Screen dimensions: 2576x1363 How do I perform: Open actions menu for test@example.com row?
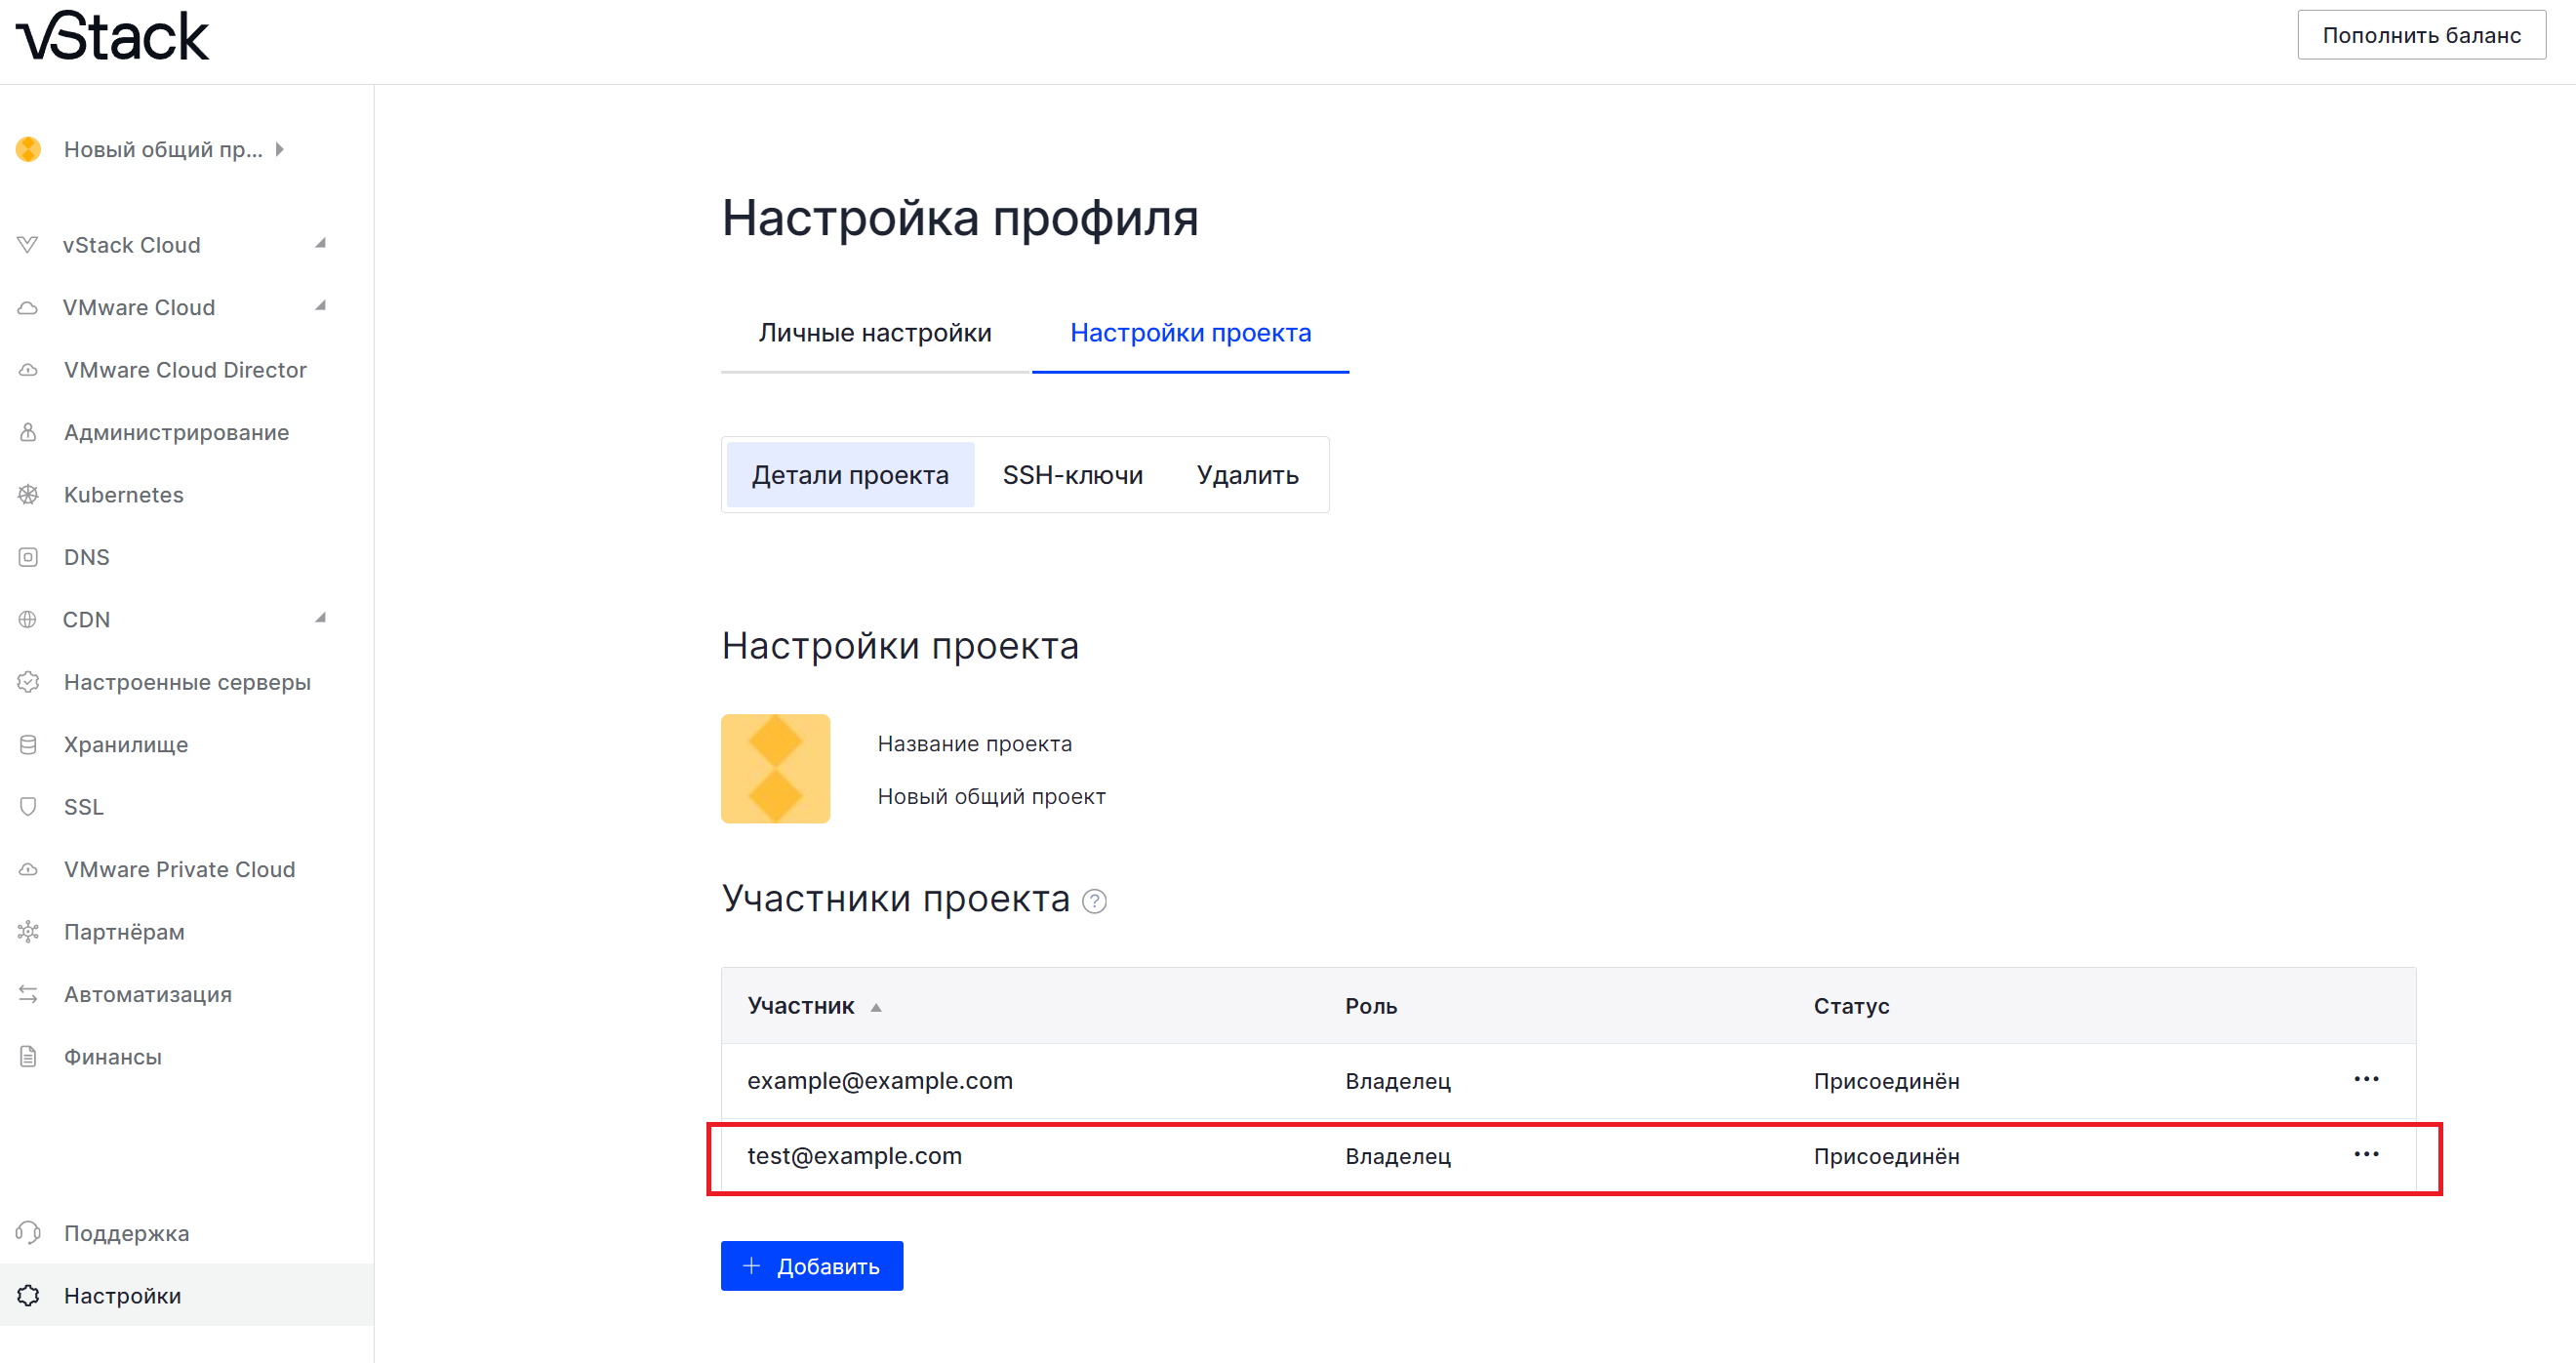click(2366, 1154)
